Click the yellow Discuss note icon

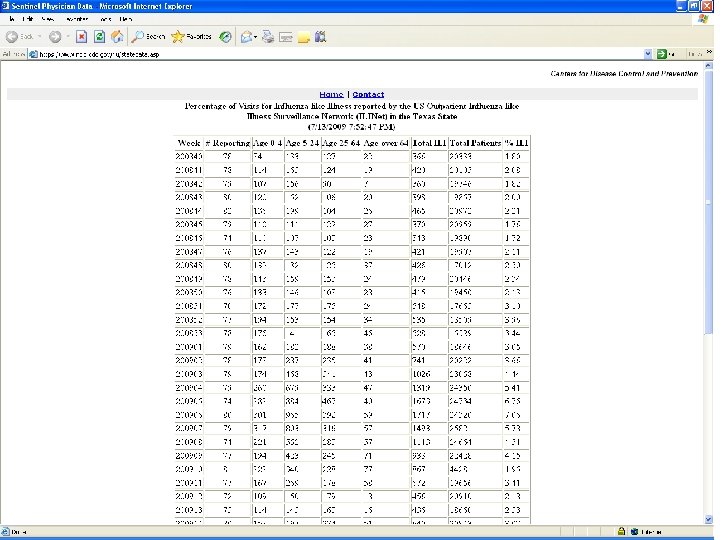pyautogui.click(x=304, y=37)
